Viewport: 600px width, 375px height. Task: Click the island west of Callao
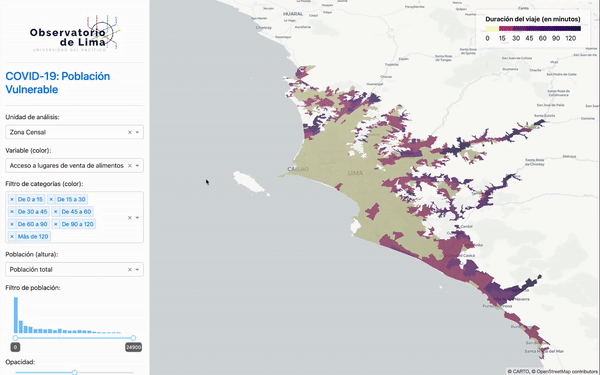coord(249,182)
